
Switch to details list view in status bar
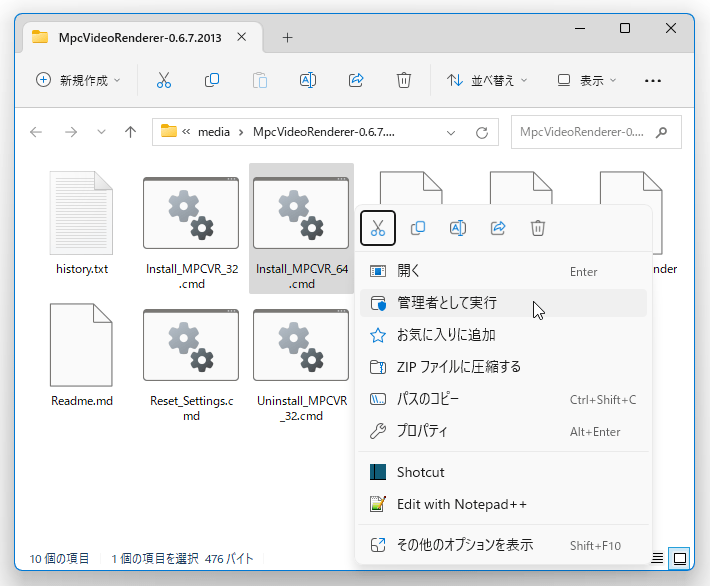pos(657,558)
